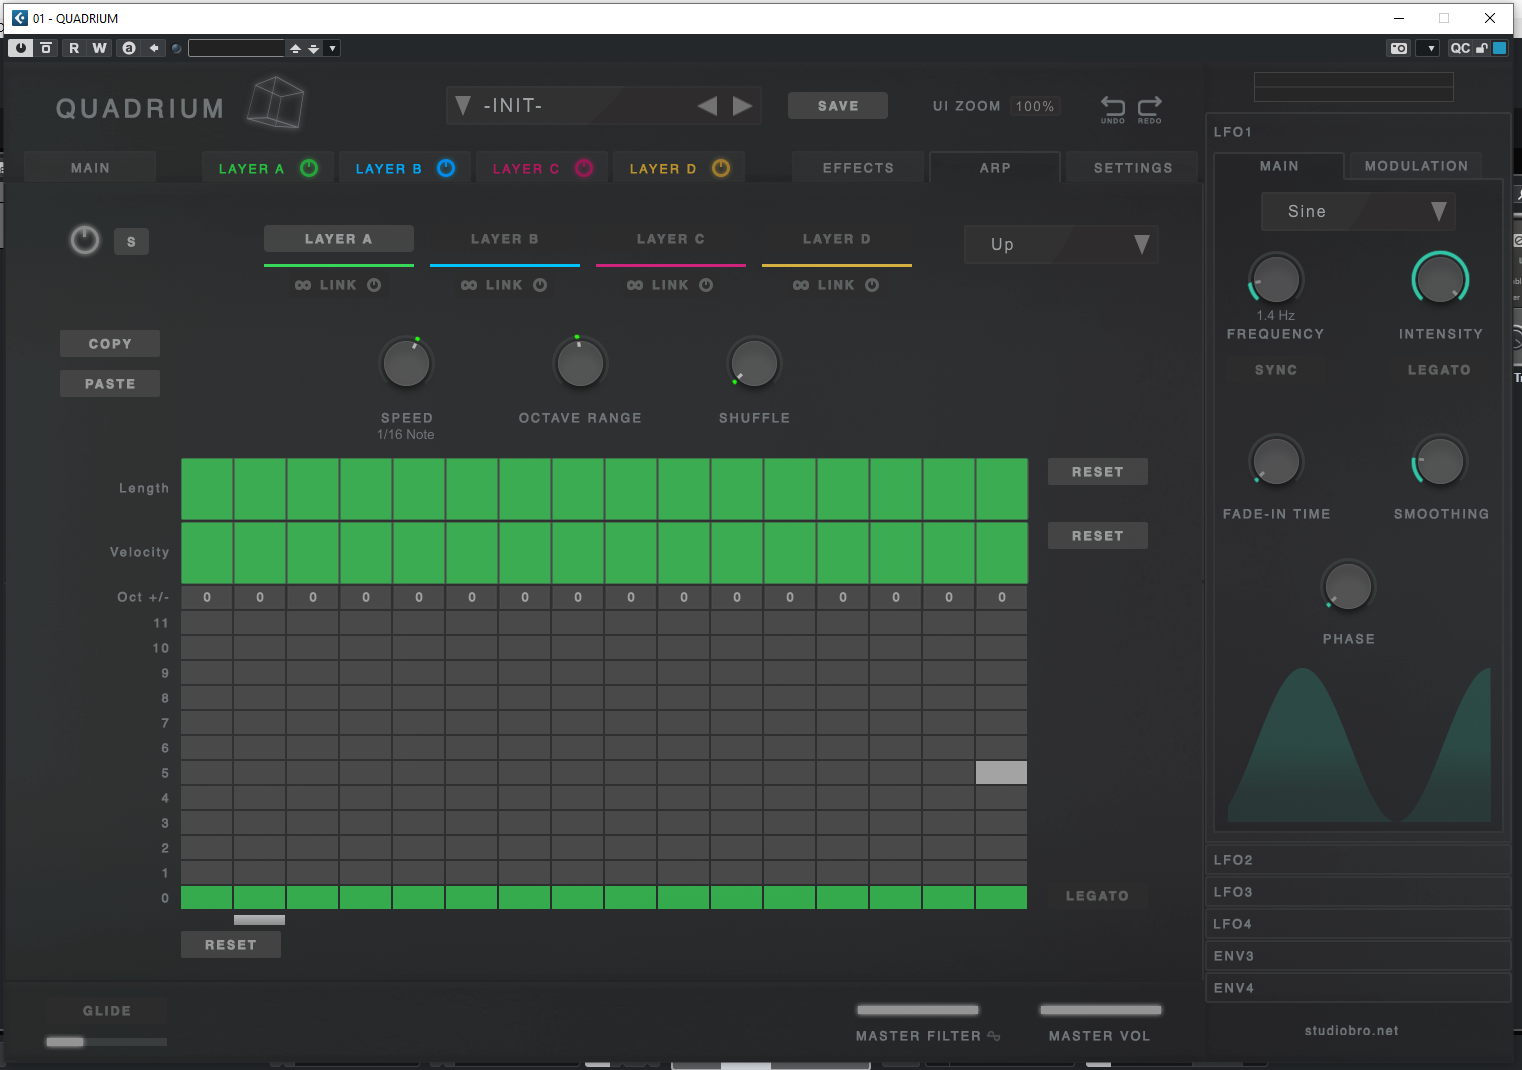This screenshot has height=1070, width=1522.
Task: Toggle the LFO SYNC button
Action: click(x=1276, y=369)
